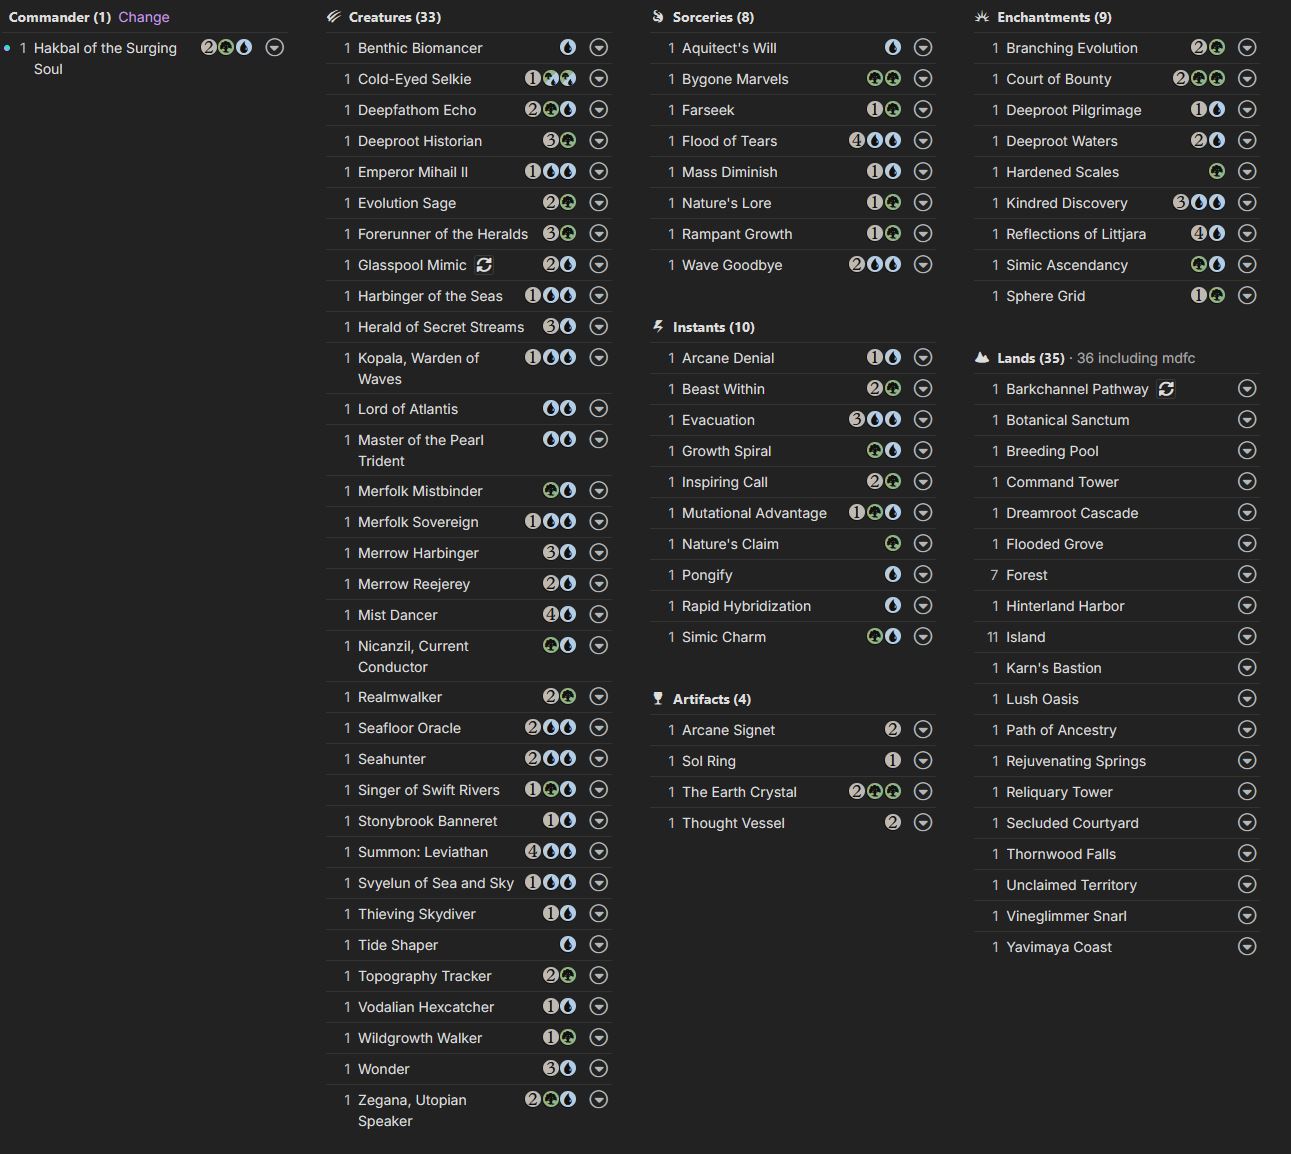Click the green mana symbol on Hardened Scales
Image resolution: width=1291 pixels, height=1154 pixels.
tap(1216, 172)
